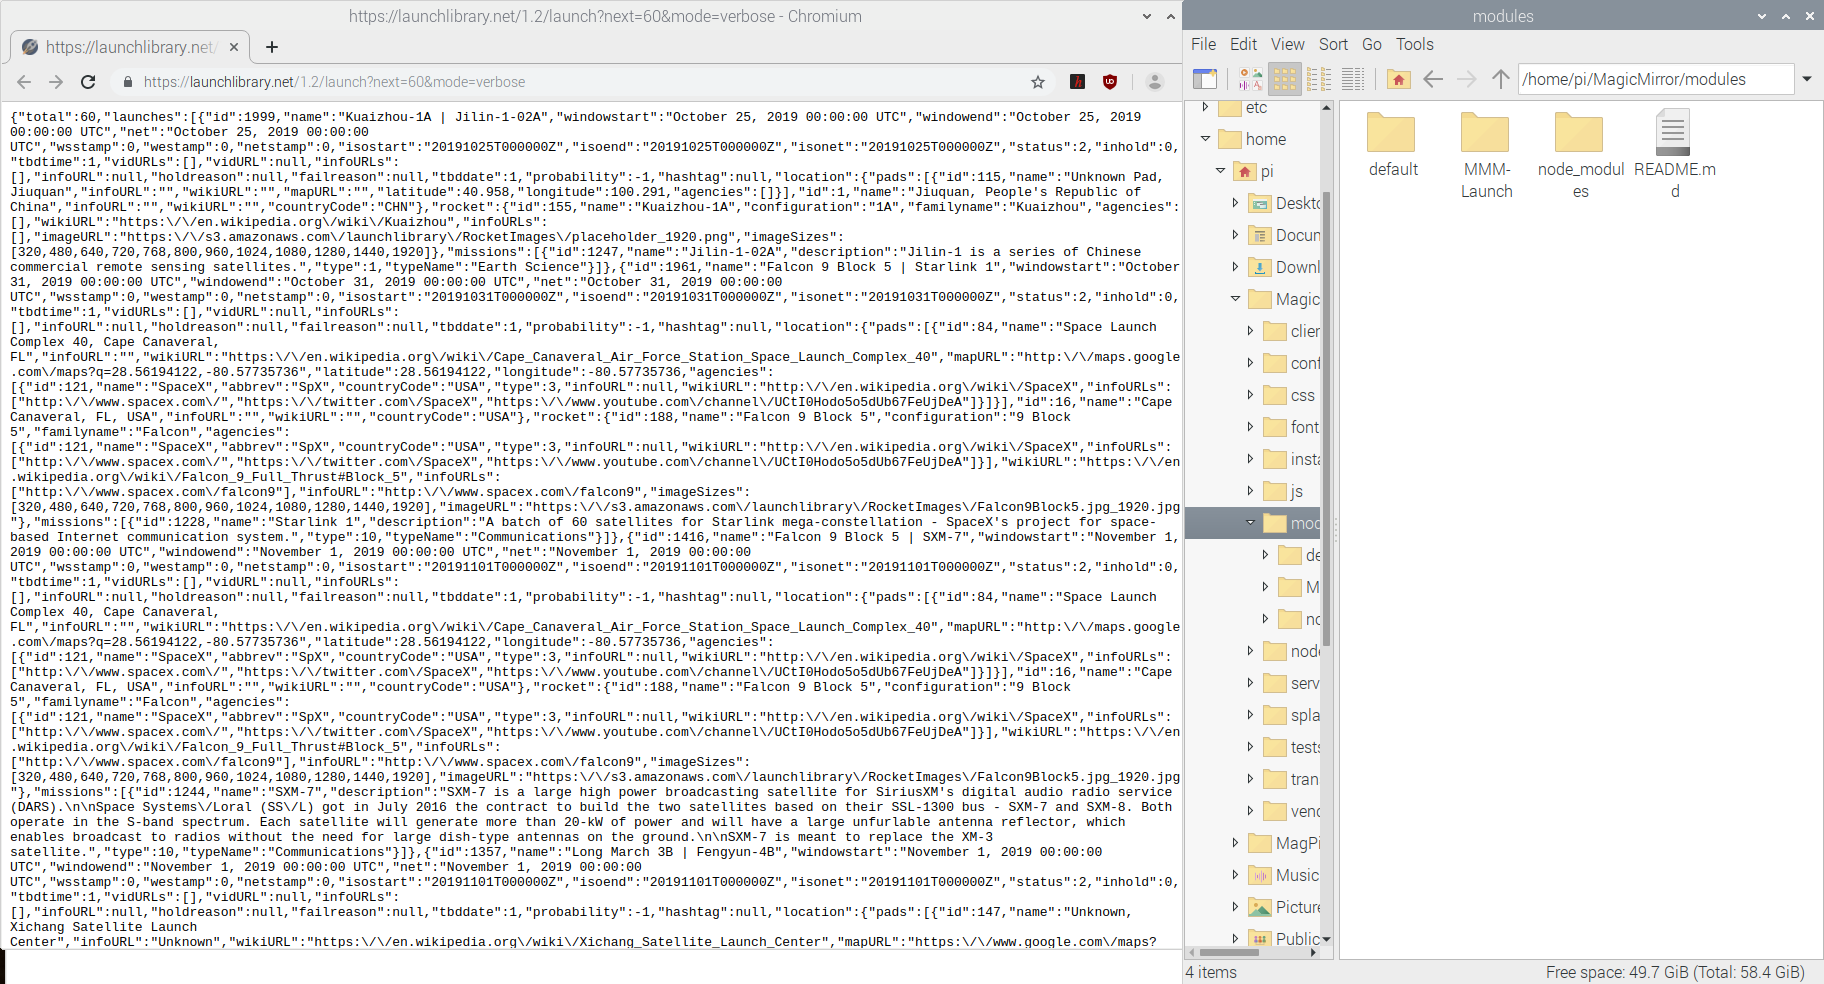This screenshot has width=1824, height=984.
Task: Open the Chromium profile avatar
Action: pyautogui.click(x=1154, y=82)
